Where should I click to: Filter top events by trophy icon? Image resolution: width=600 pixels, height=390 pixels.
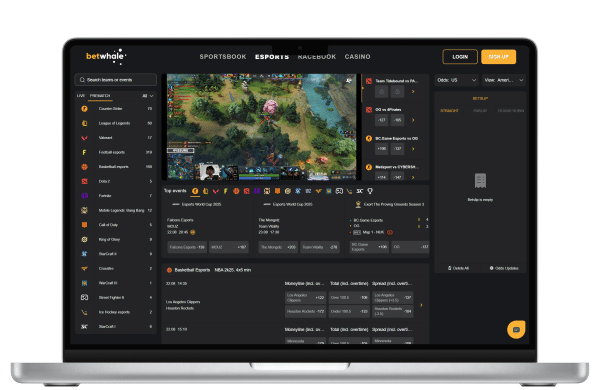click(x=370, y=191)
